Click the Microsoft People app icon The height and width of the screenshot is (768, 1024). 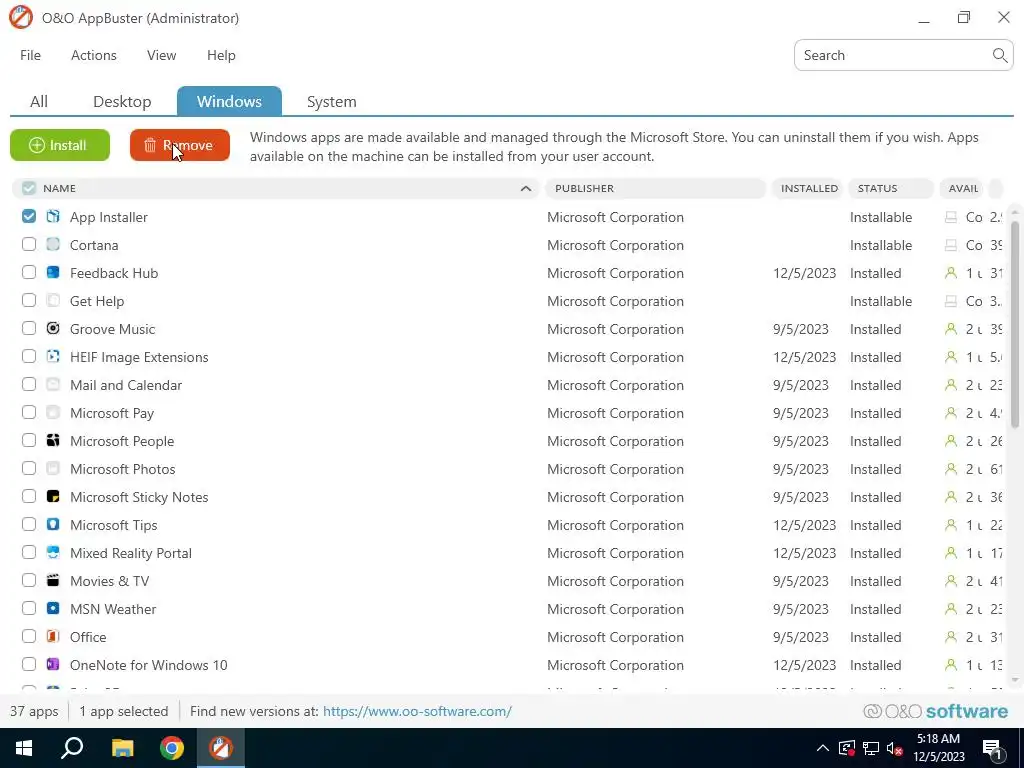[x=53, y=440]
